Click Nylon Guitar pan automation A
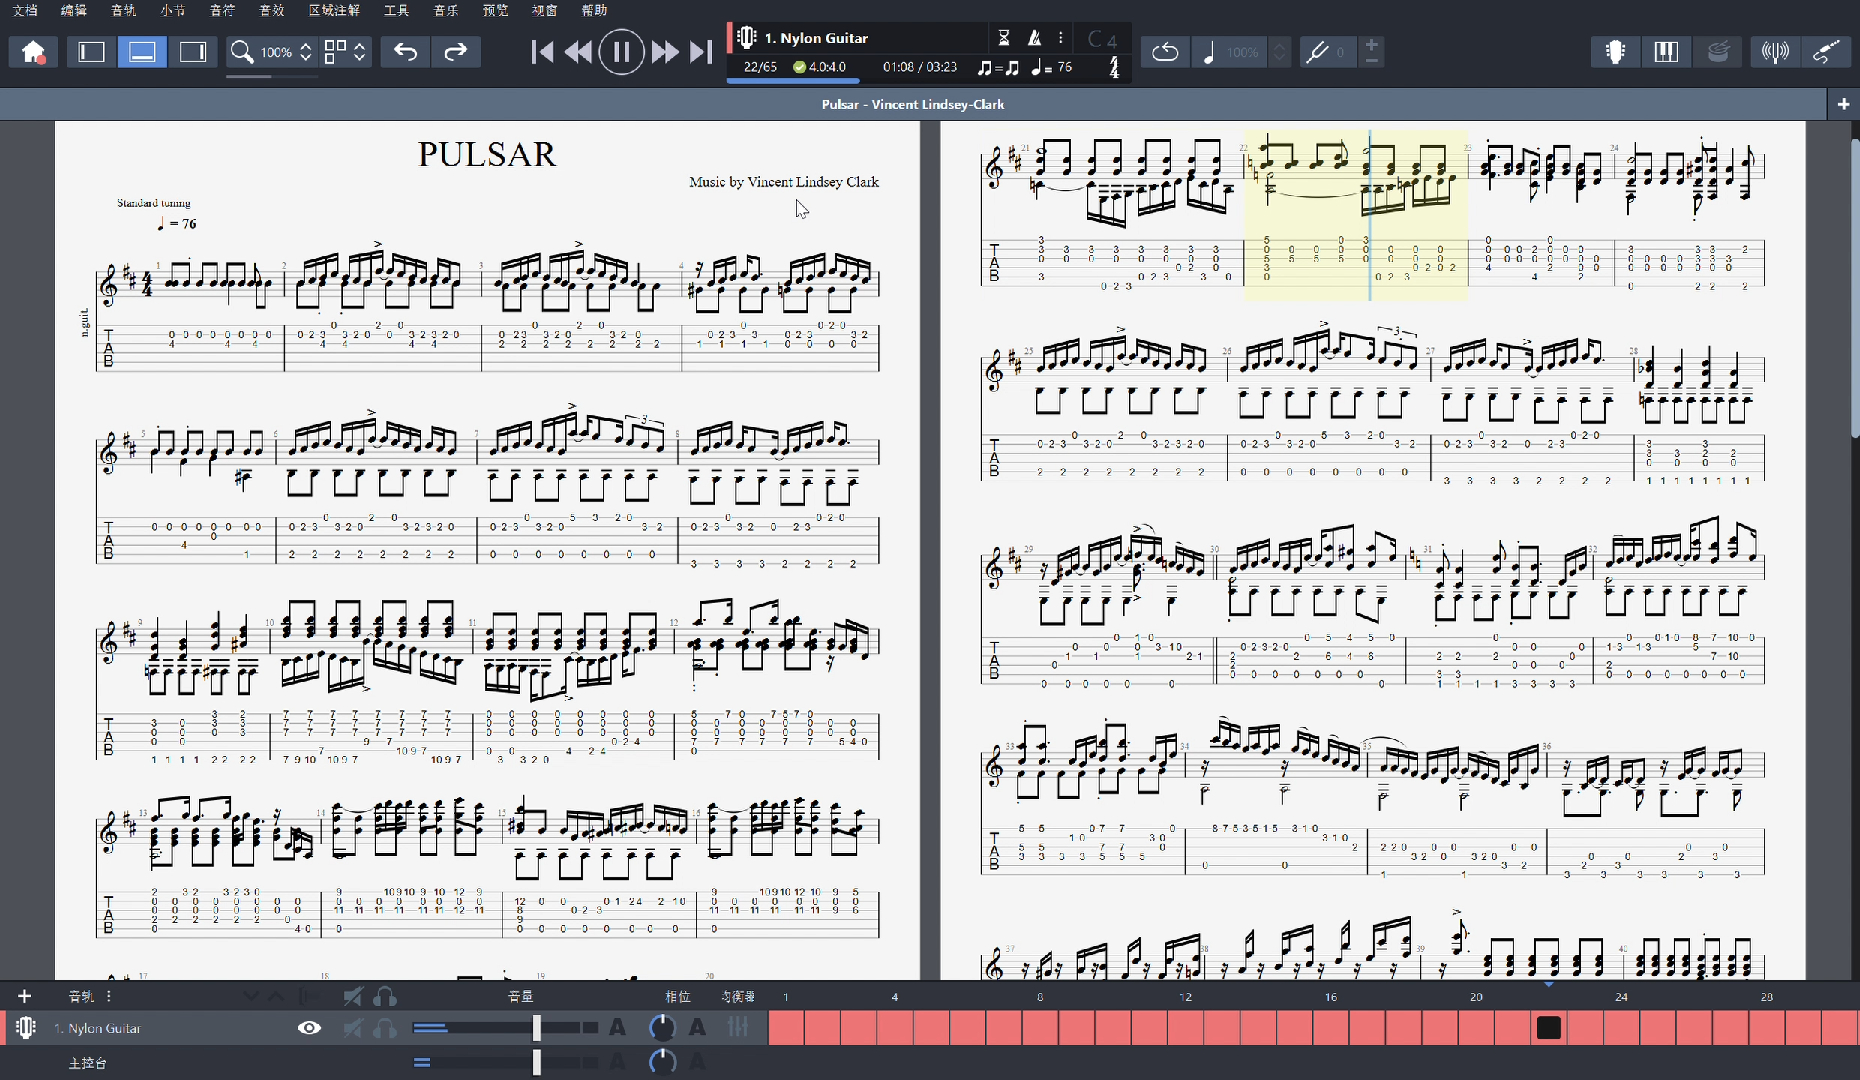This screenshot has height=1080, width=1860. point(697,1028)
